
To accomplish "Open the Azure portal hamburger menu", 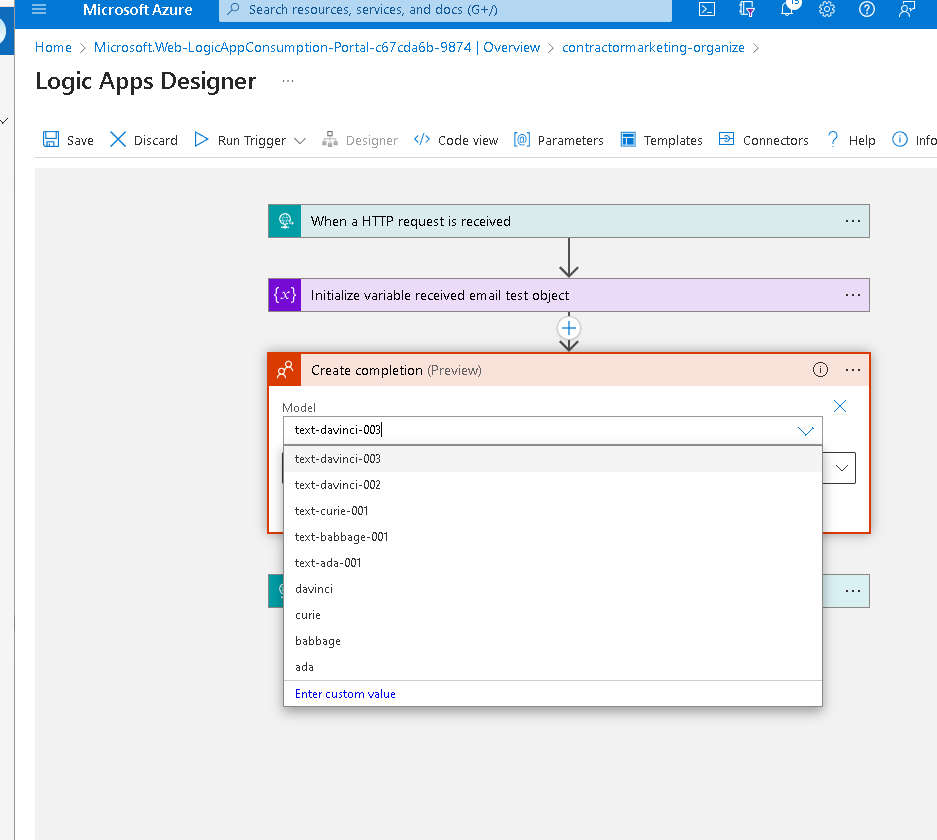I will pyautogui.click(x=39, y=9).
